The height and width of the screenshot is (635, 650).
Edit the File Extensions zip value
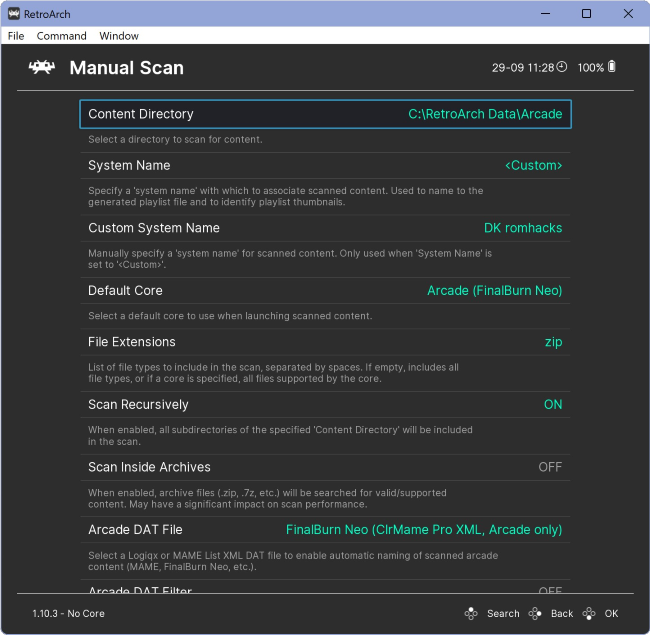click(553, 342)
